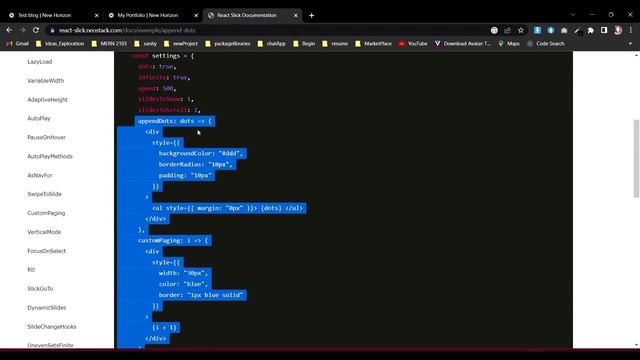Click the scrollbar up arrow
This screenshot has height=360, width=640.
point(636,55)
